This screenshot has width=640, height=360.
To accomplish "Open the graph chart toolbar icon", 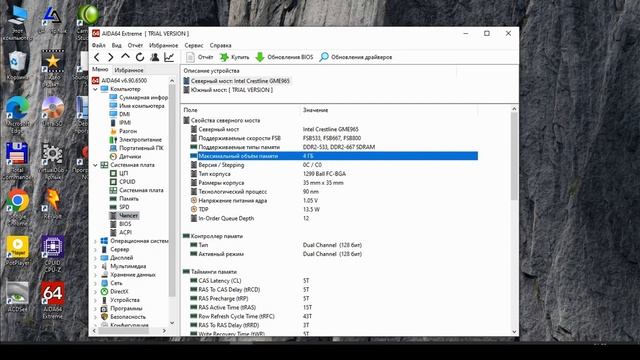I will click(169, 57).
